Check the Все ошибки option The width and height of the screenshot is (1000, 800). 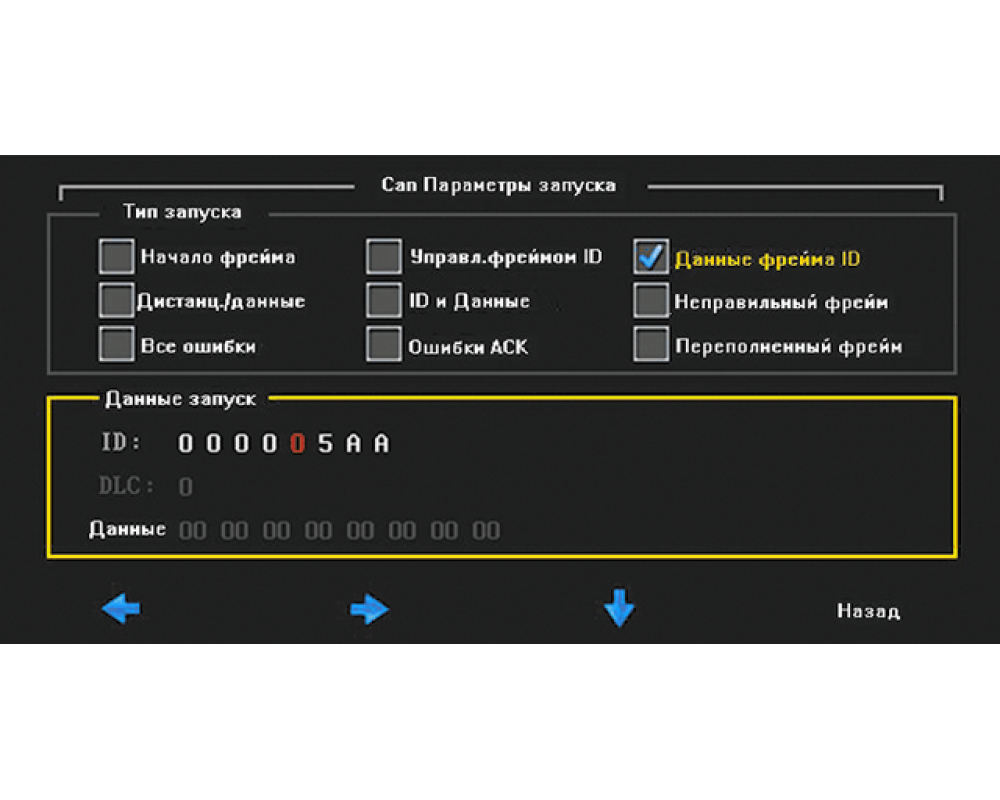tap(117, 344)
